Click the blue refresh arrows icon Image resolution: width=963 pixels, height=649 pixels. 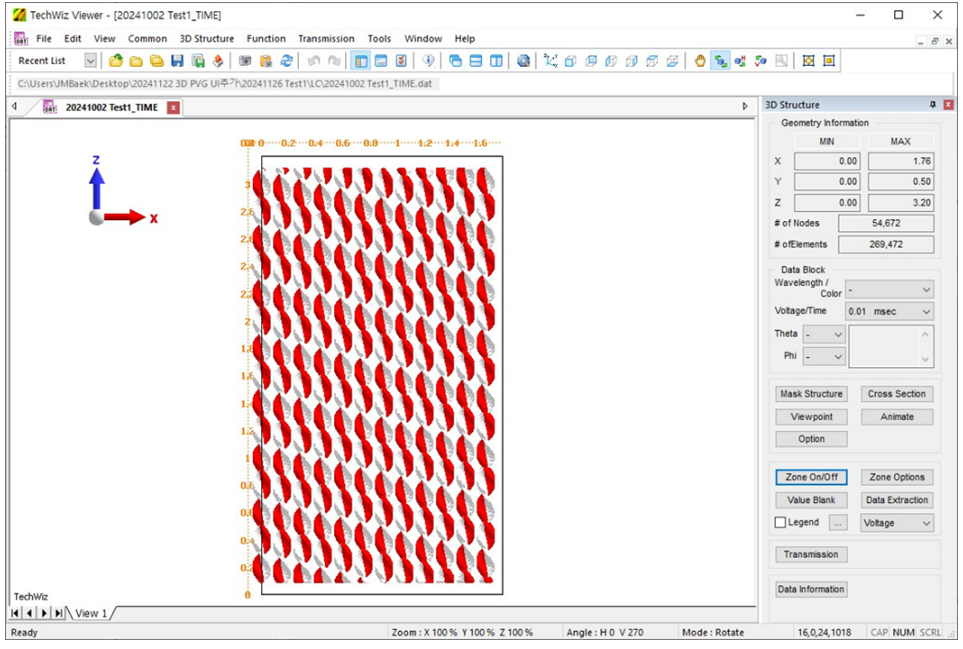[286, 61]
